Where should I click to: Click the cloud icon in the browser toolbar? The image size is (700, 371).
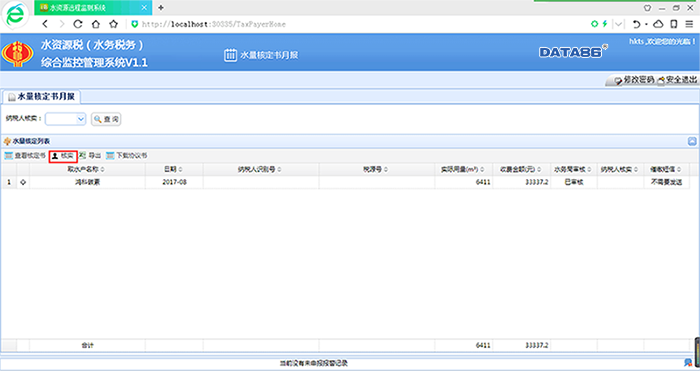(658, 24)
